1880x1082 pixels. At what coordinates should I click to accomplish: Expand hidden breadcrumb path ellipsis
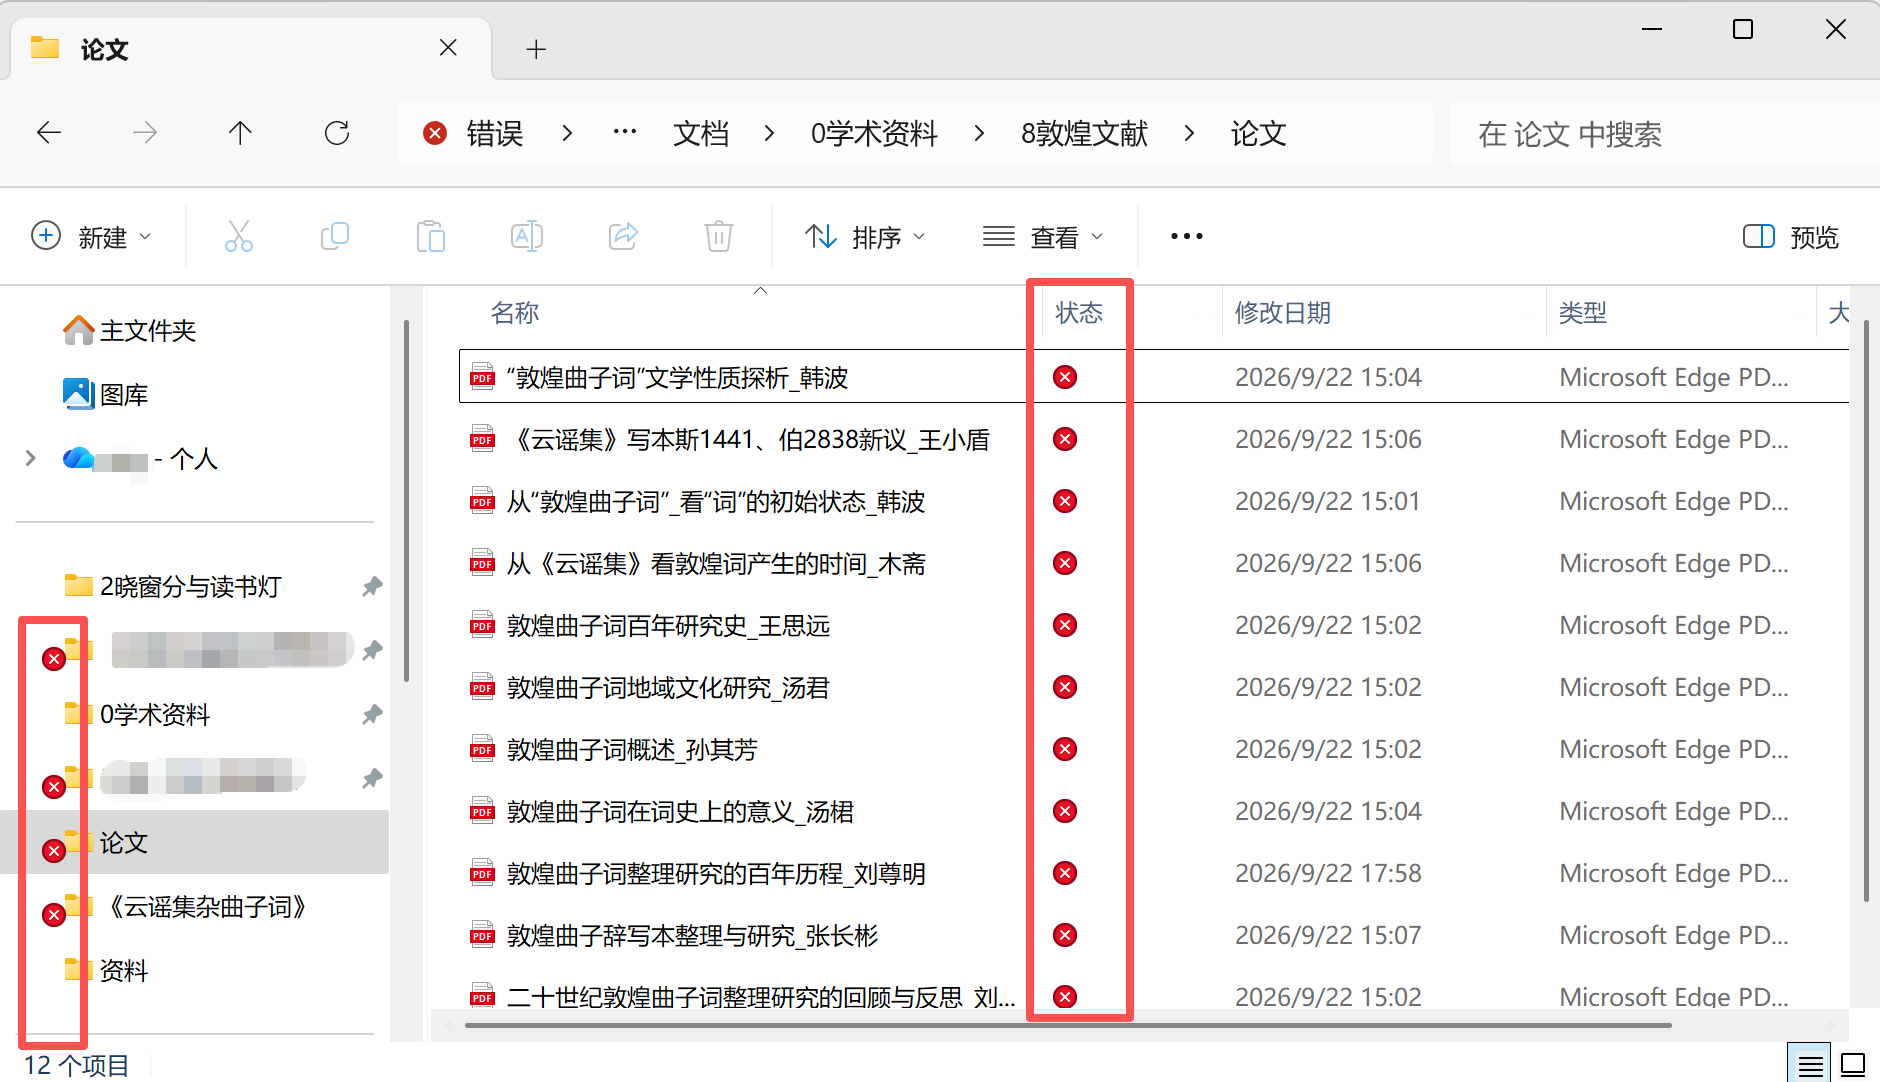tap(625, 133)
